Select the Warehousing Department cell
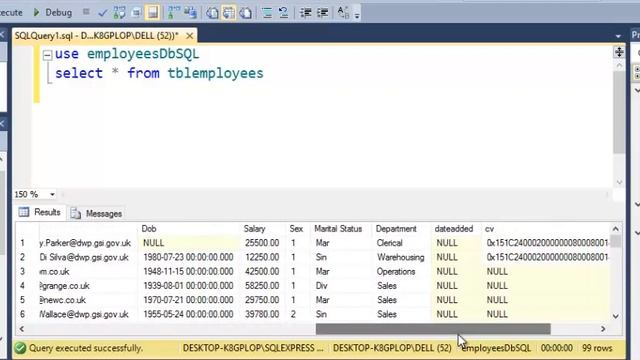This screenshot has width=640, height=360. point(401,258)
